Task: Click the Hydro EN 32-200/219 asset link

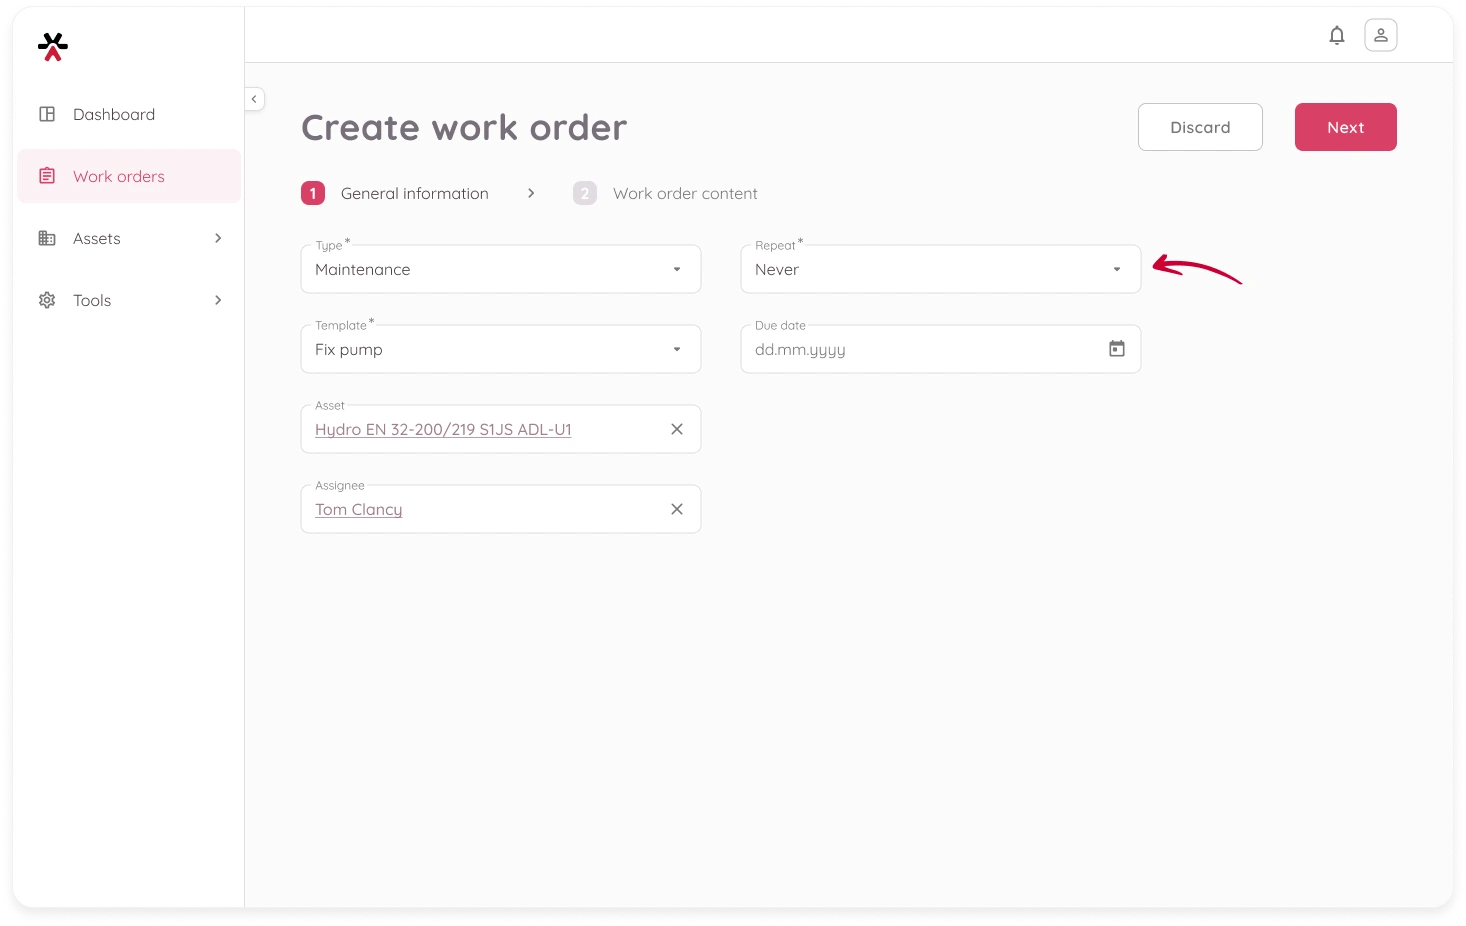Action: click(x=443, y=429)
